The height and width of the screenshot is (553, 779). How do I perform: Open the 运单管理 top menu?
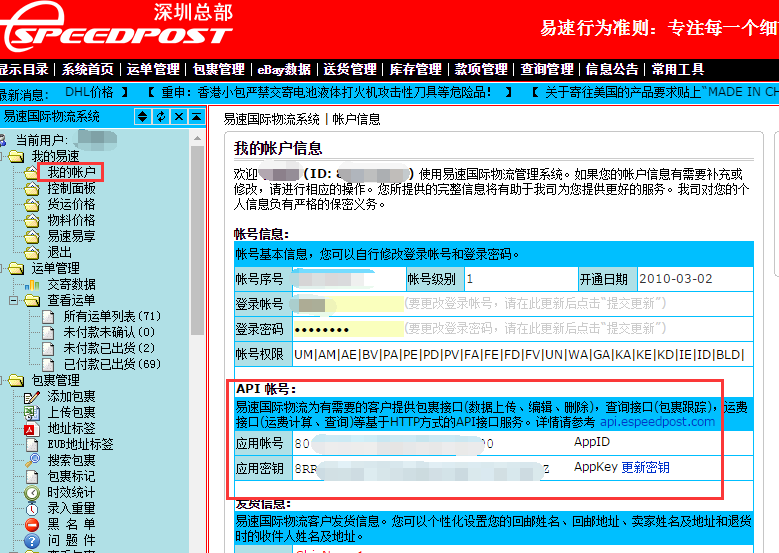click(x=153, y=69)
